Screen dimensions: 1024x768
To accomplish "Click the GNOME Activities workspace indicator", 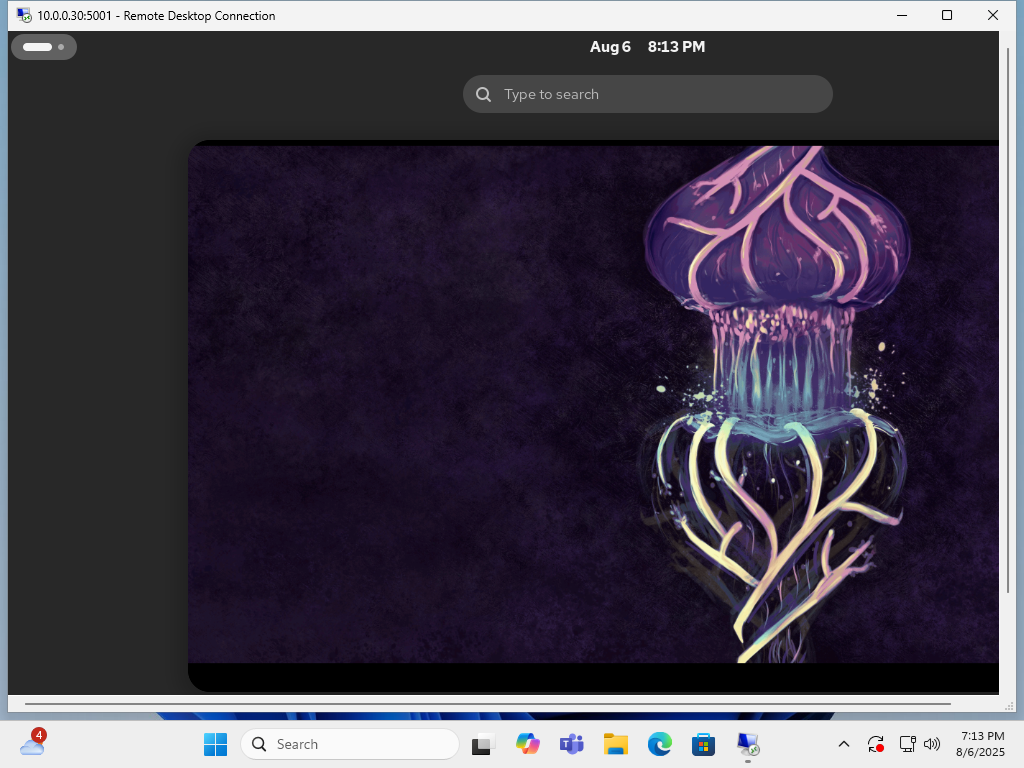I will point(44,47).
